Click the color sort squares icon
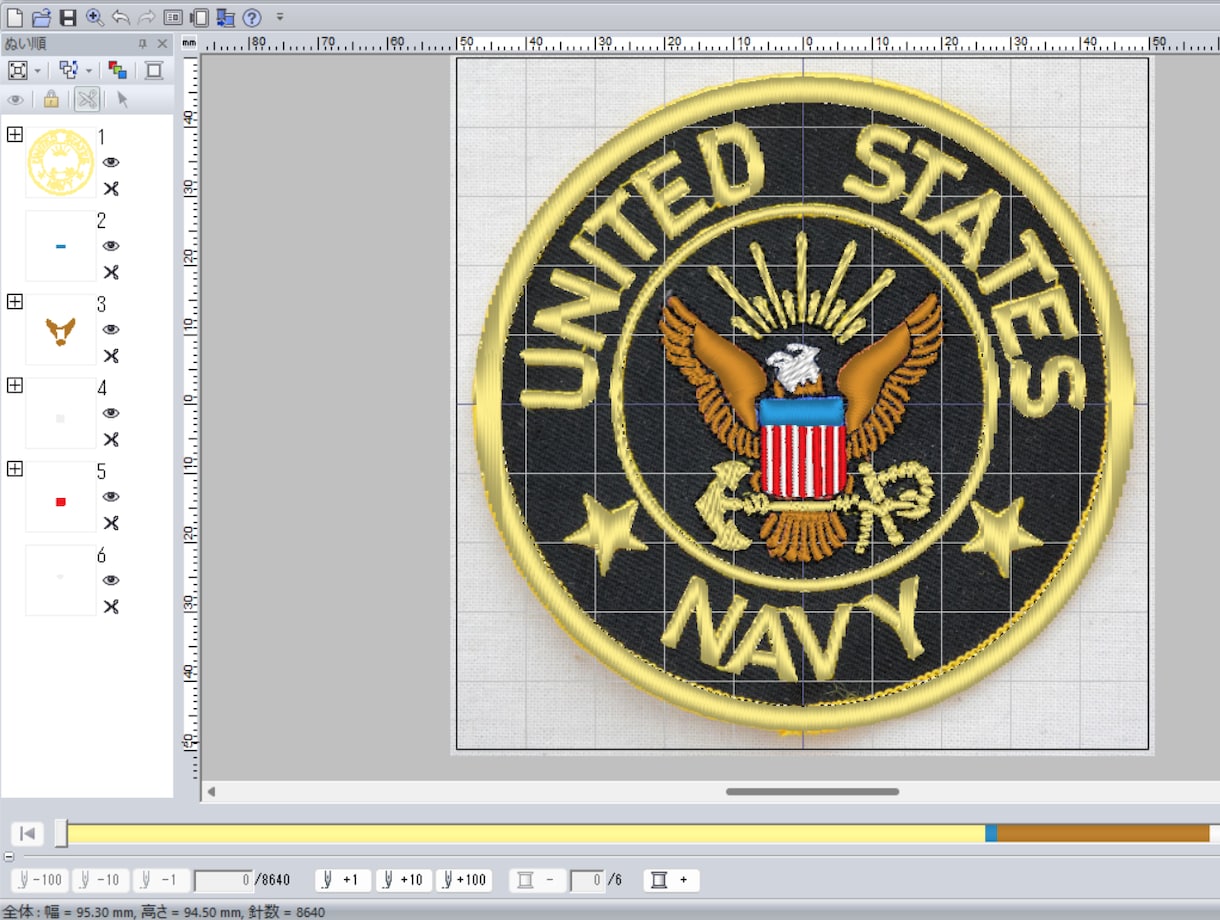The height and width of the screenshot is (920, 1220). (118, 70)
